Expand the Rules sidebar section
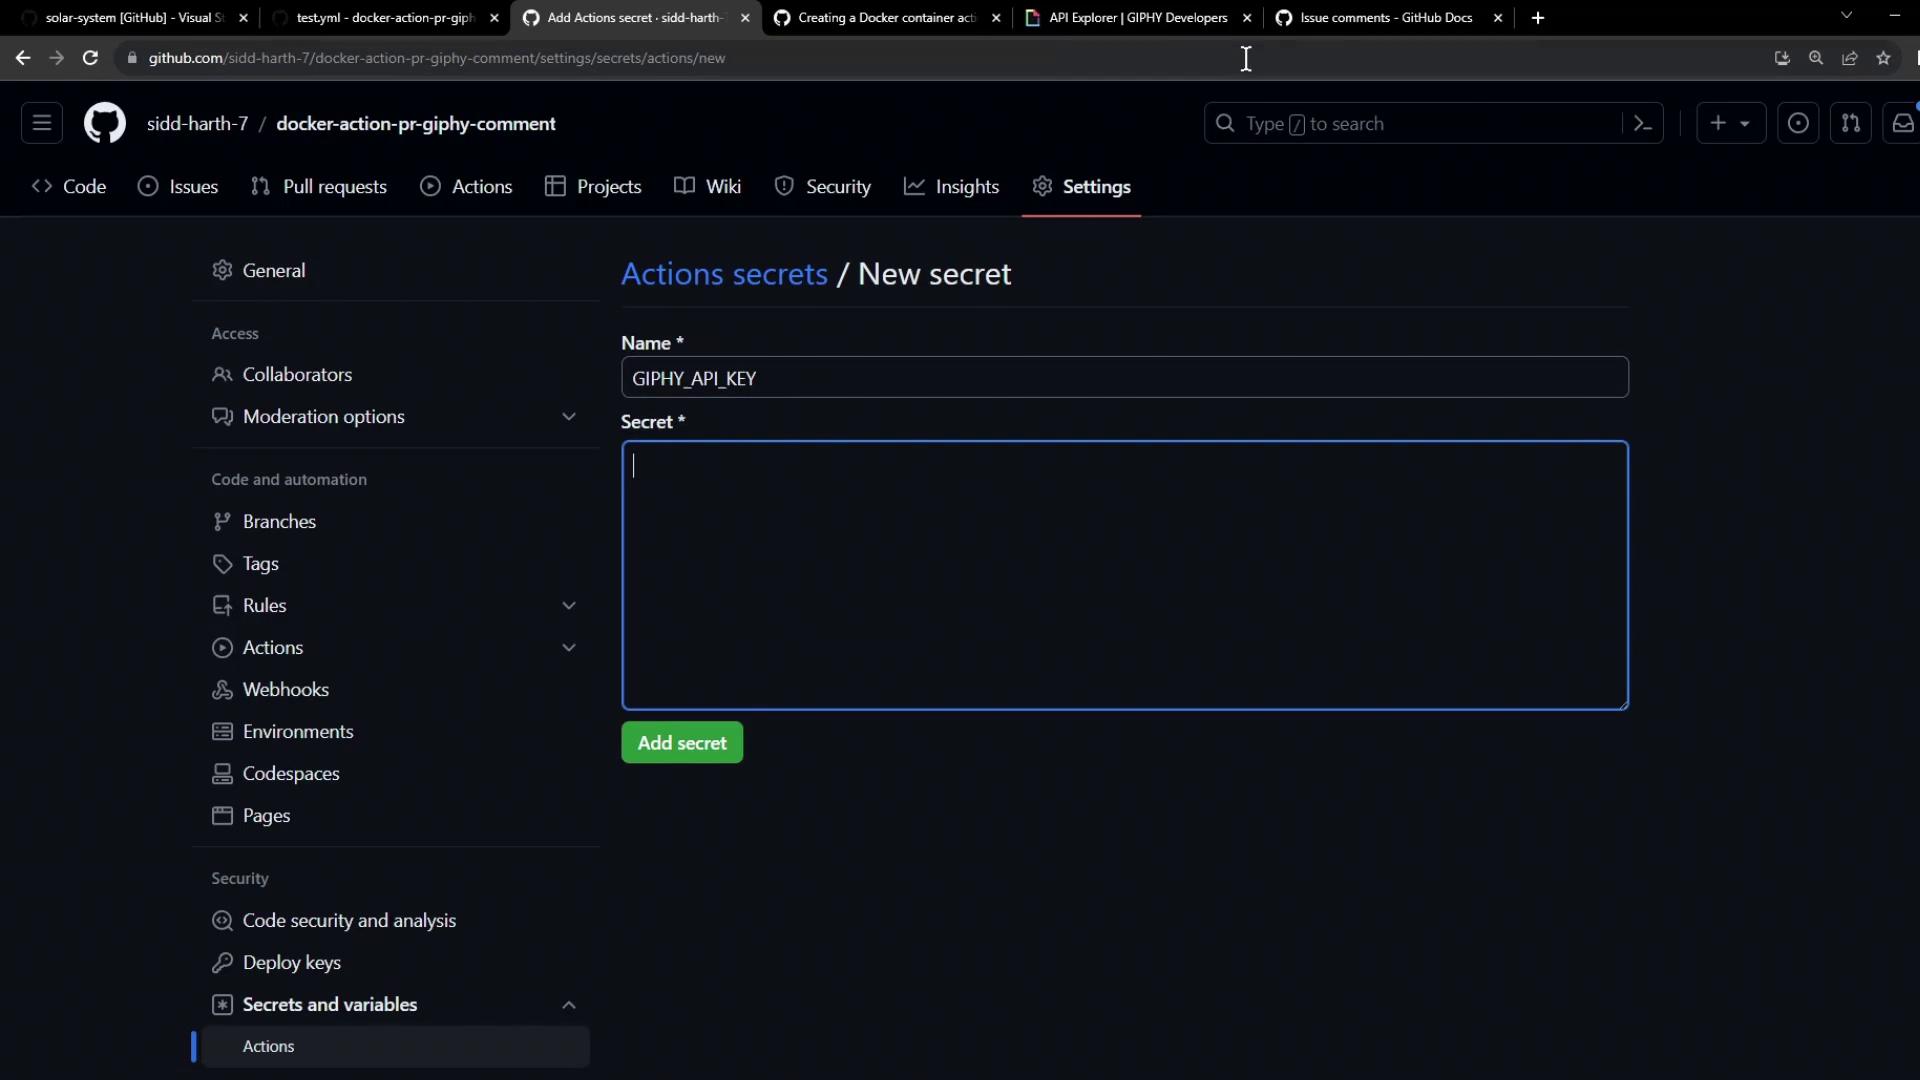The width and height of the screenshot is (1920, 1080). click(x=568, y=605)
